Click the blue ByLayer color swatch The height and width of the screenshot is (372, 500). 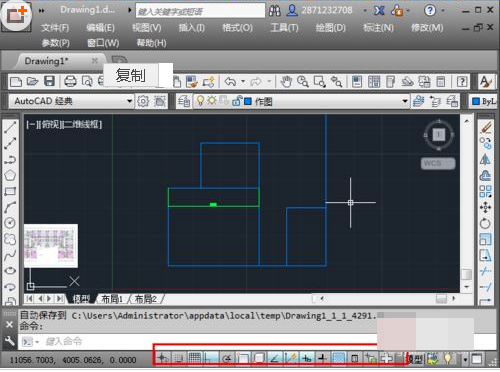pos(476,101)
